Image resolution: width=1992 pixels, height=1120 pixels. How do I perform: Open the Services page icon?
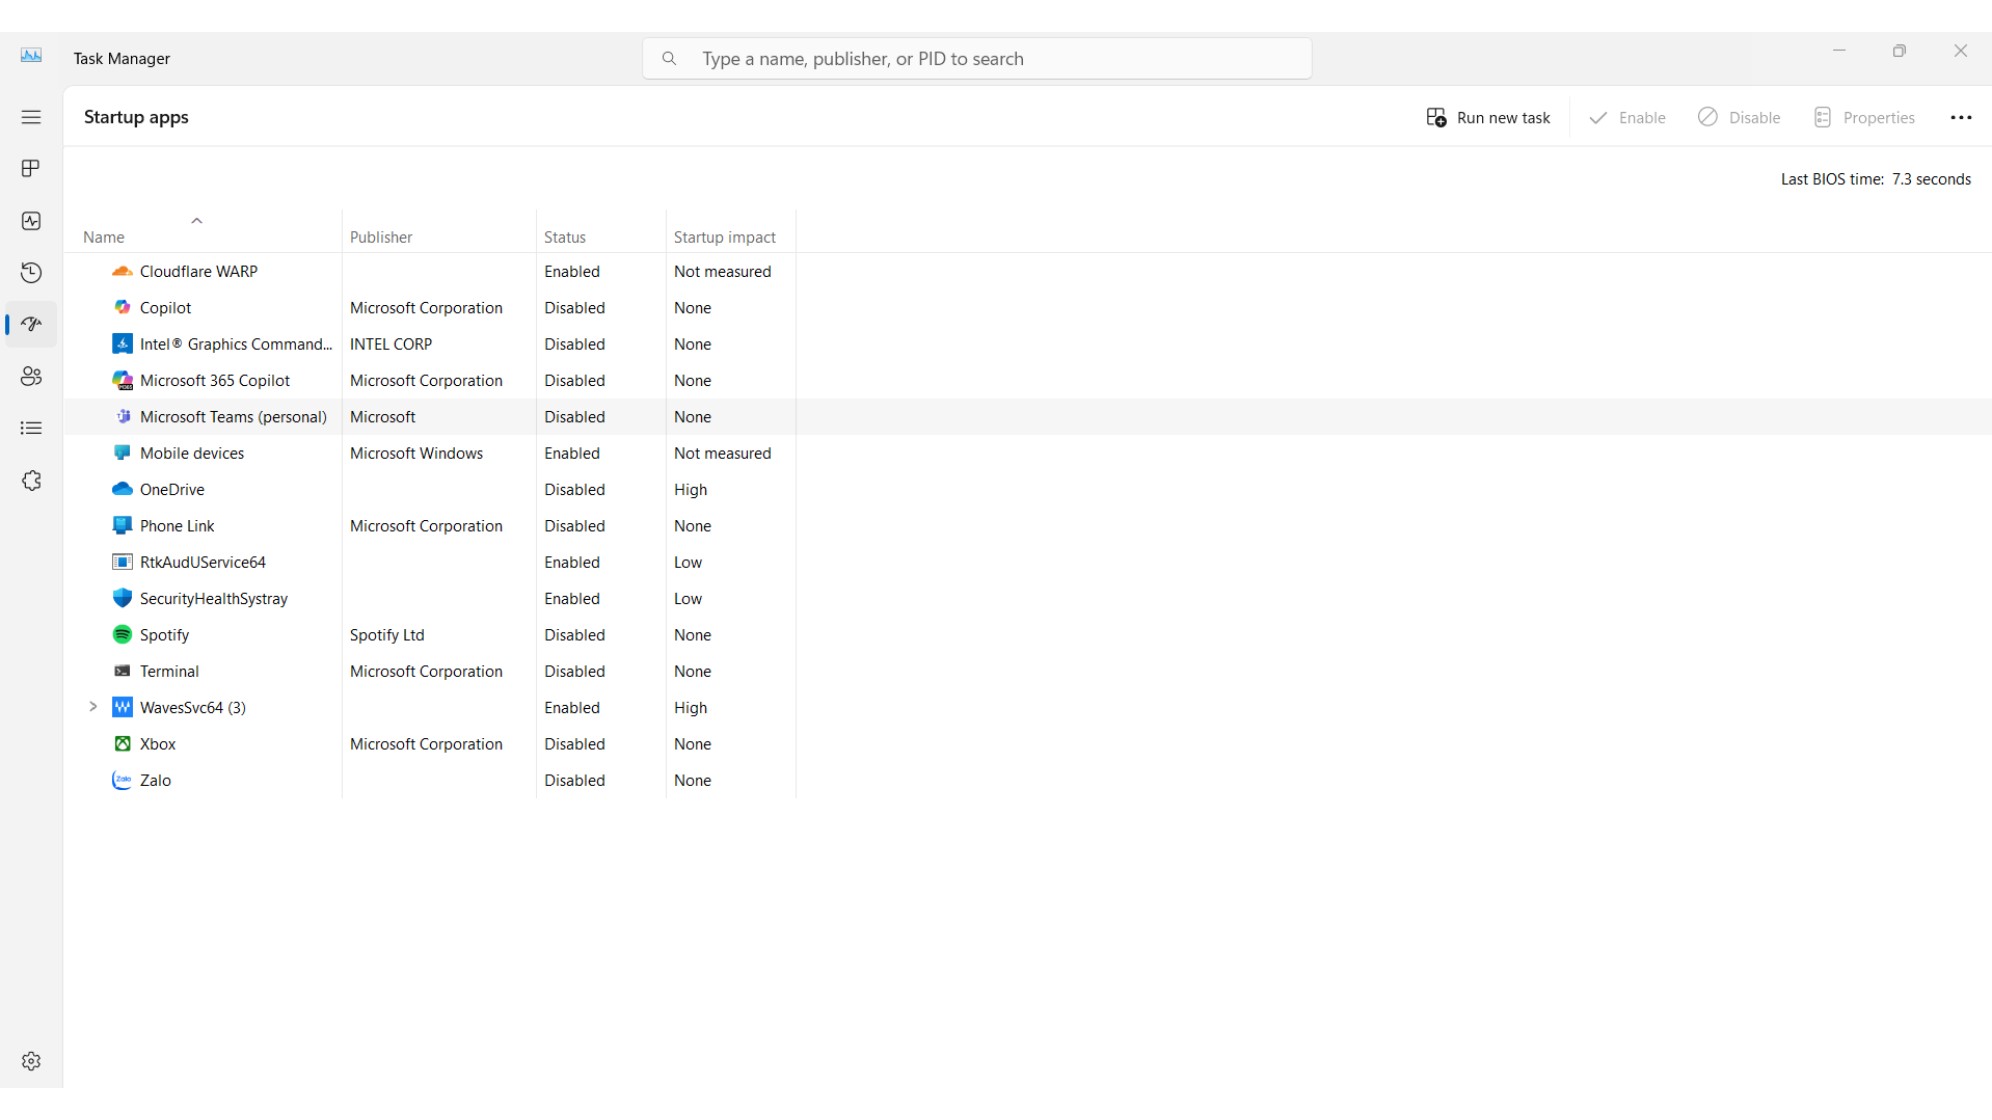(31, 481)
